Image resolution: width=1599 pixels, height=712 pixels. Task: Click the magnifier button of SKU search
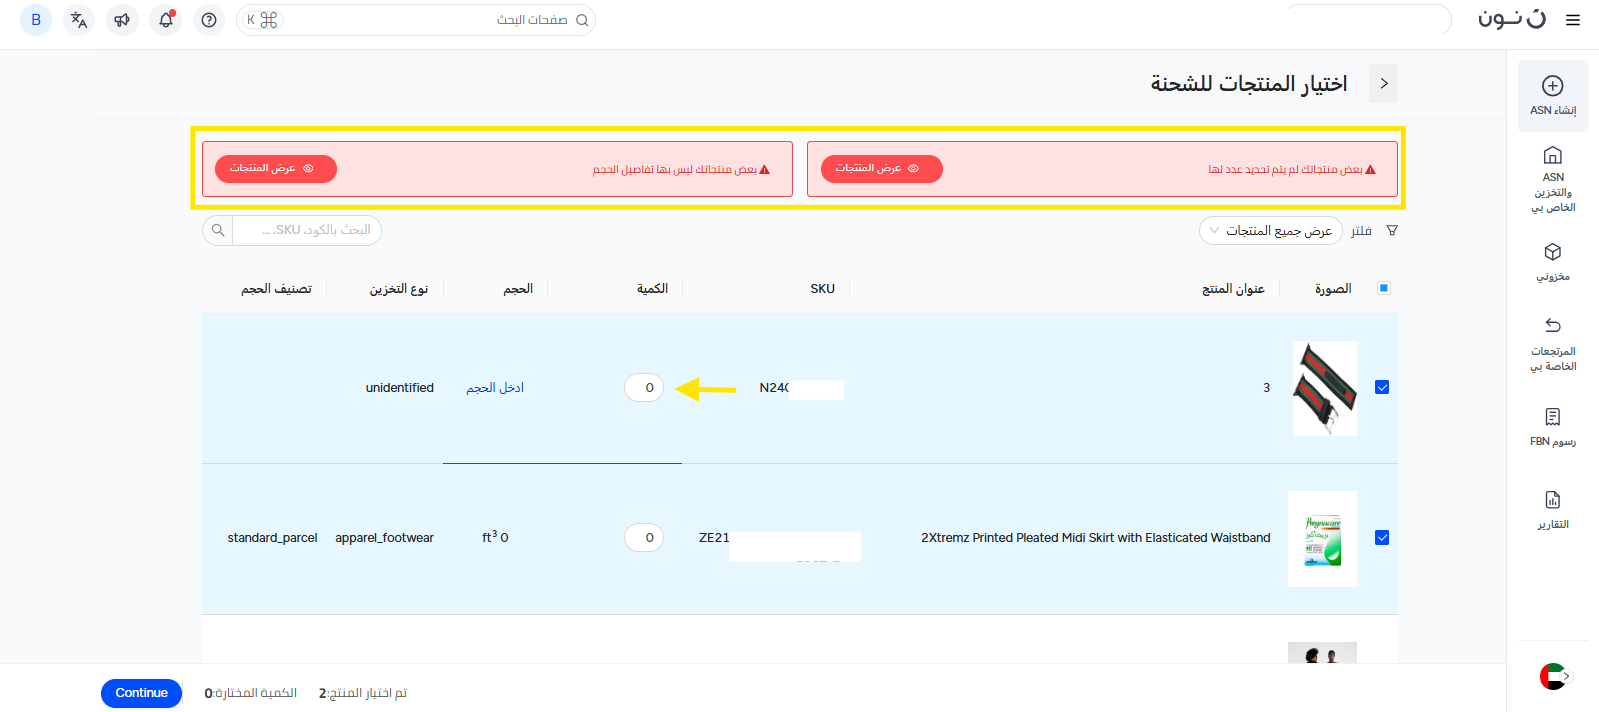(x=218, y=230)
